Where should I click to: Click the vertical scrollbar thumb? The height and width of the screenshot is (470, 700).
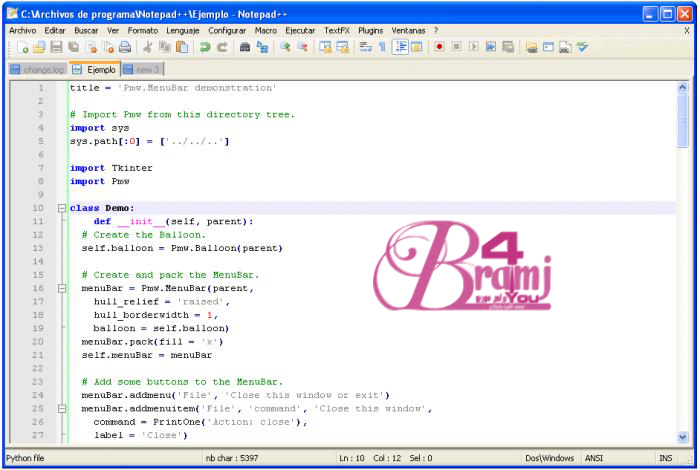[x=682, y=120]
